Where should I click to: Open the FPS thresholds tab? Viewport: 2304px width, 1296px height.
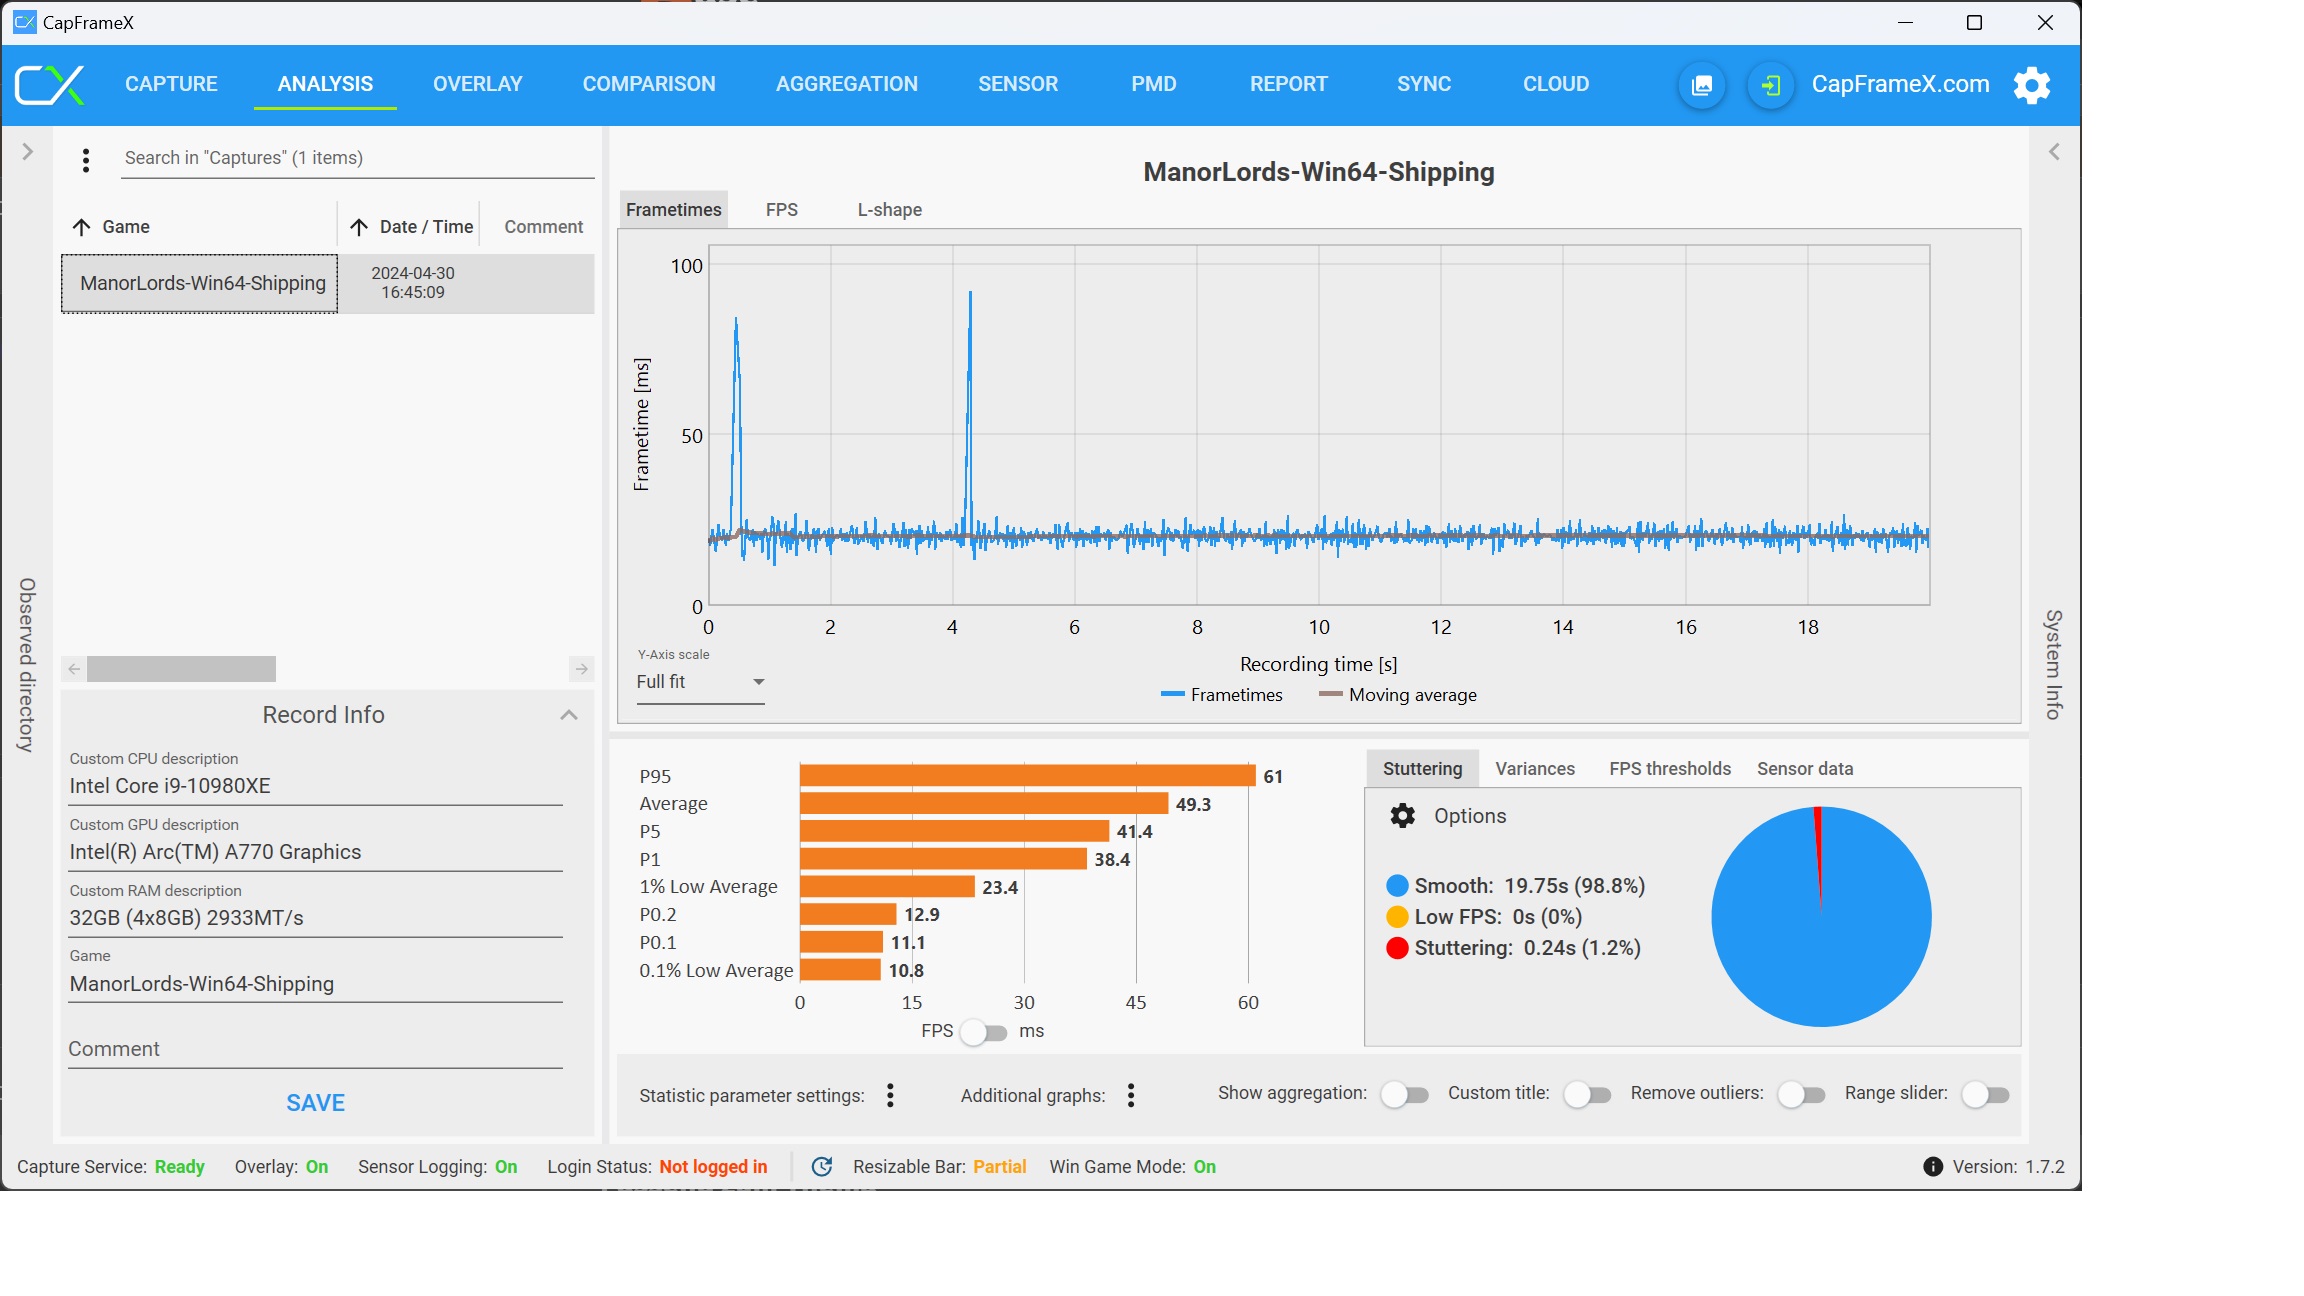click(1669, 769)
